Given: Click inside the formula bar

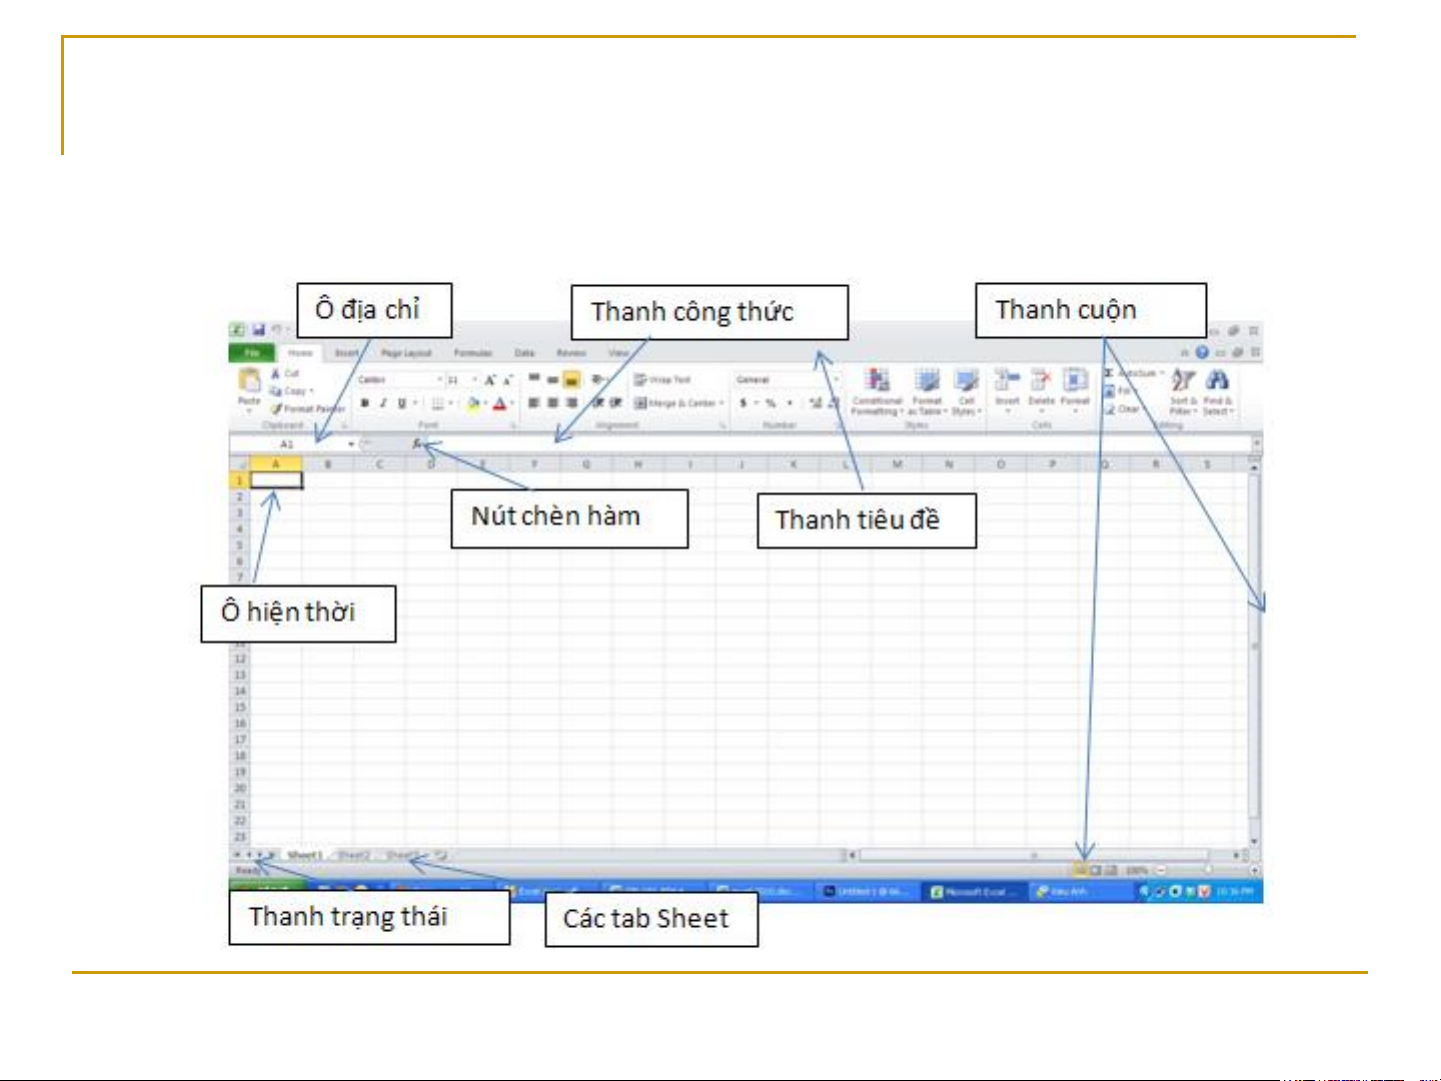Looking at the screenshot, I should coord(838,443).
